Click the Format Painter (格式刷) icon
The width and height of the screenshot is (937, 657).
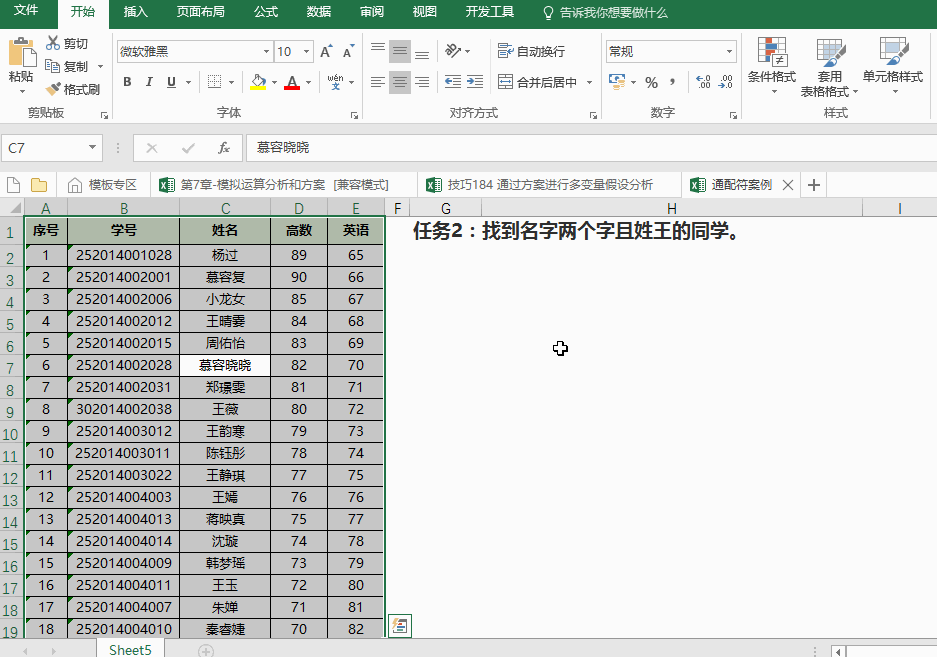pos(53,89)
